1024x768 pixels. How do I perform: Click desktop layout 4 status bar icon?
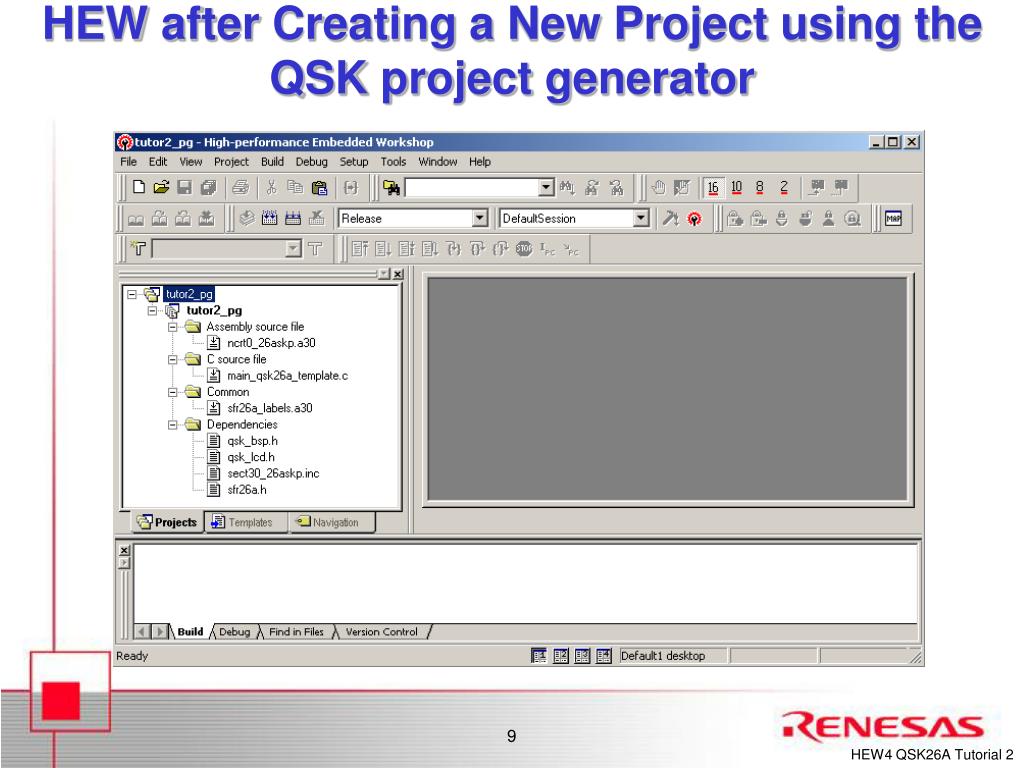coord(604,656)
